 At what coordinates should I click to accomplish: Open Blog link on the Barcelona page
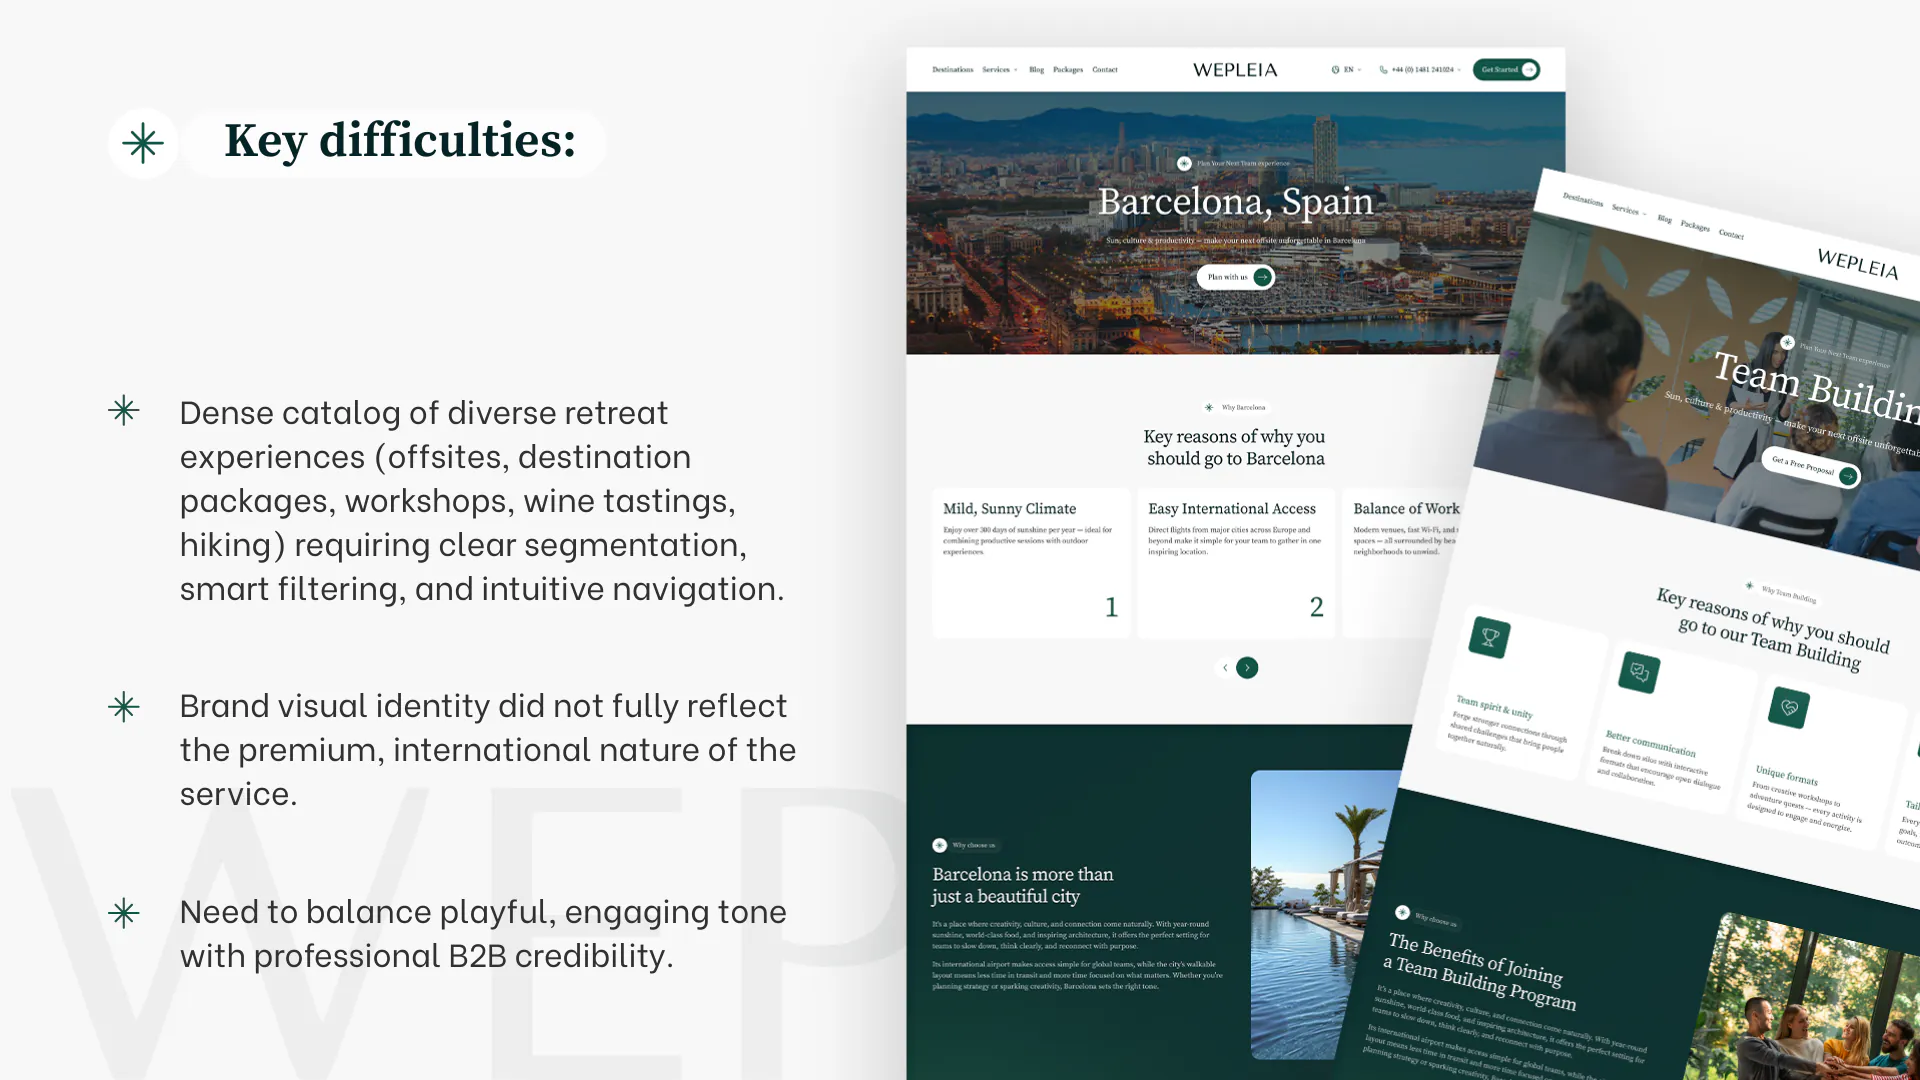pos(1036,70)
